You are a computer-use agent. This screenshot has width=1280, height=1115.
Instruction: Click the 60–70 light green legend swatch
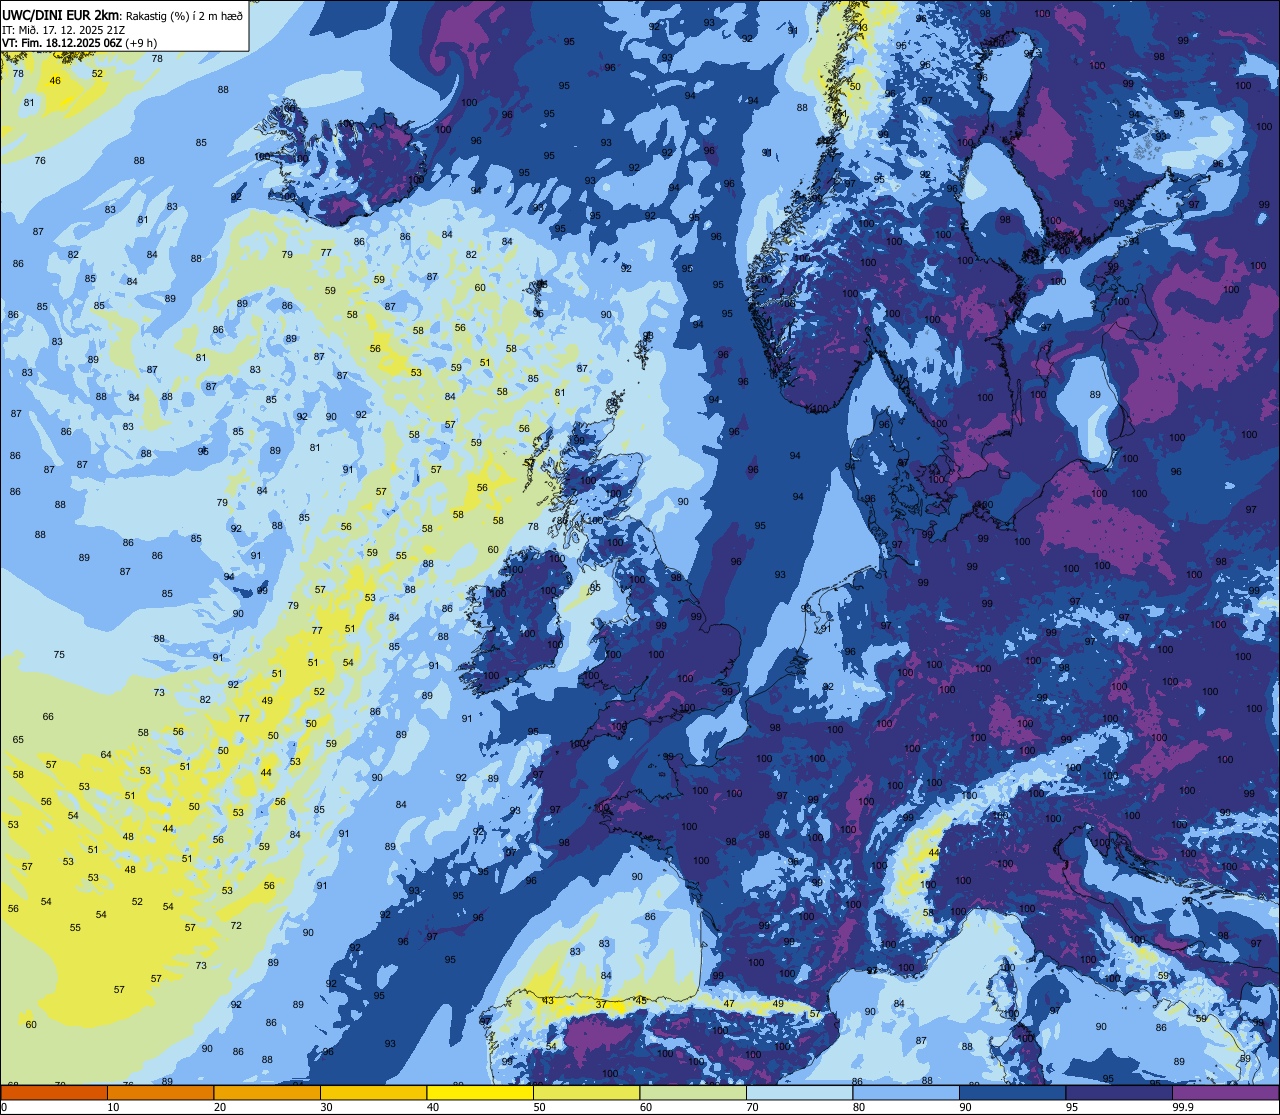point(693,1092)
